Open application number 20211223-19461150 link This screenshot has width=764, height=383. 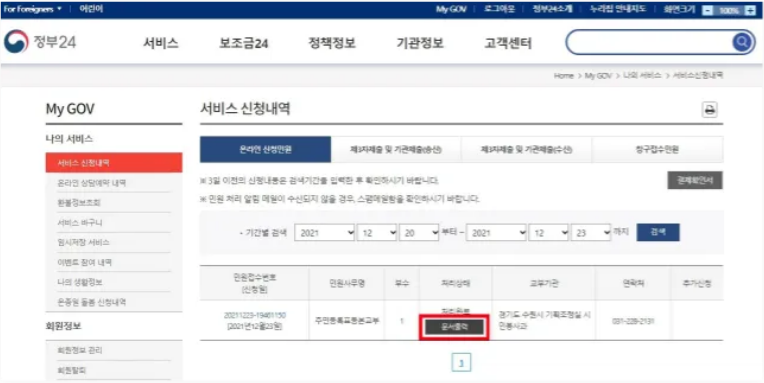pyautogui.click(x=255, y=315)
